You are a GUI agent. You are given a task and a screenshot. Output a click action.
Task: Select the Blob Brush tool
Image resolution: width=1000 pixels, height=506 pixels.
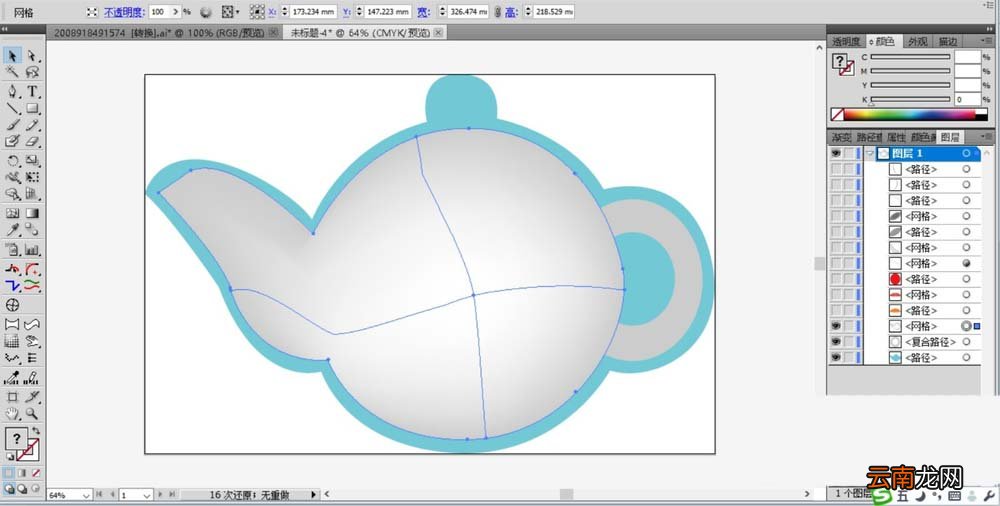[x=12, y=141]
